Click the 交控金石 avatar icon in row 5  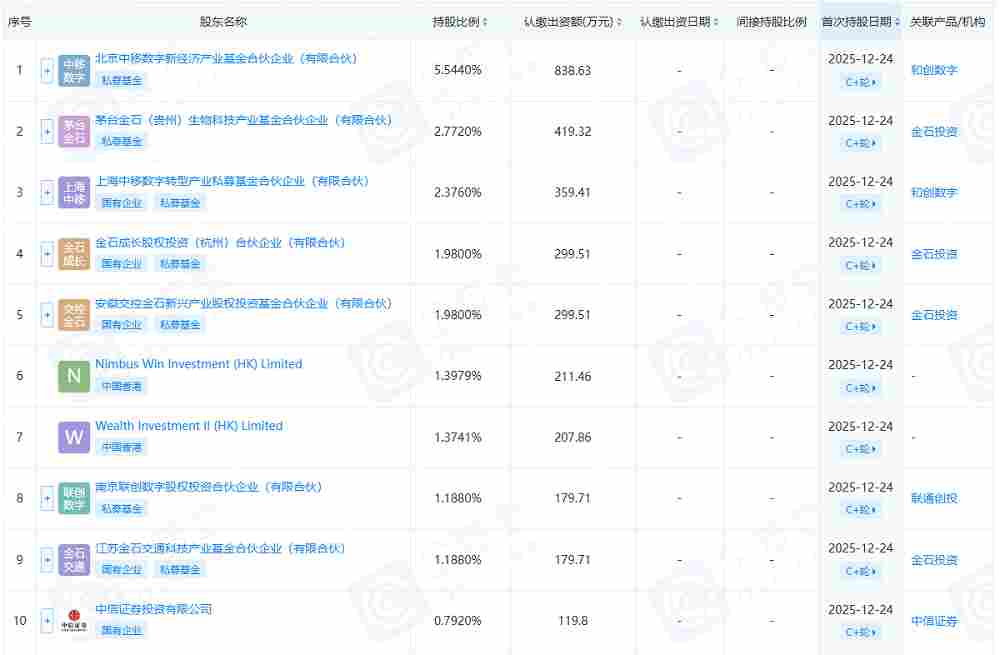(x=71, y=314)
